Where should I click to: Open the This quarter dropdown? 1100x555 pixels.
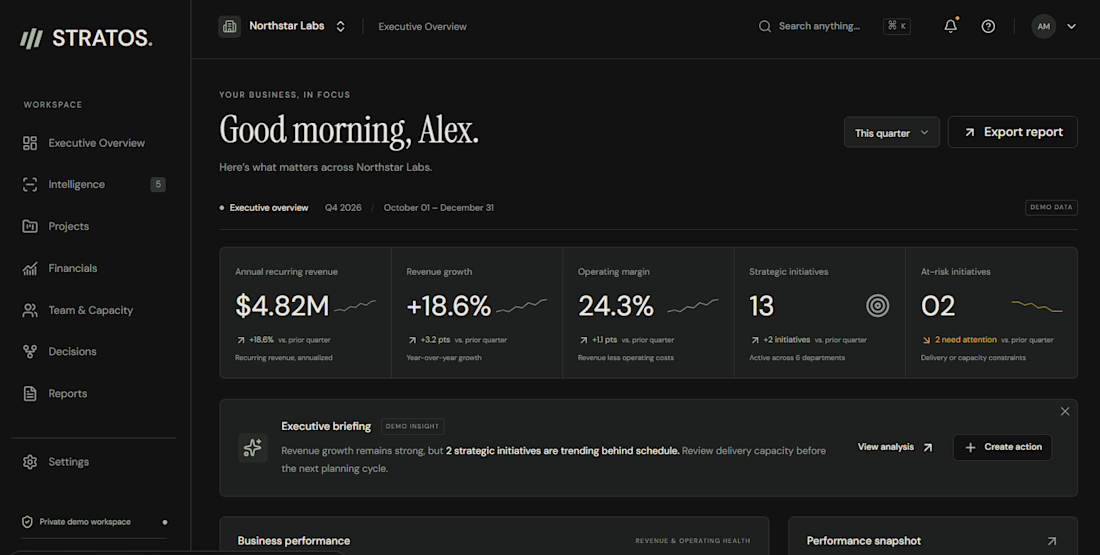(x=892, y=133)
